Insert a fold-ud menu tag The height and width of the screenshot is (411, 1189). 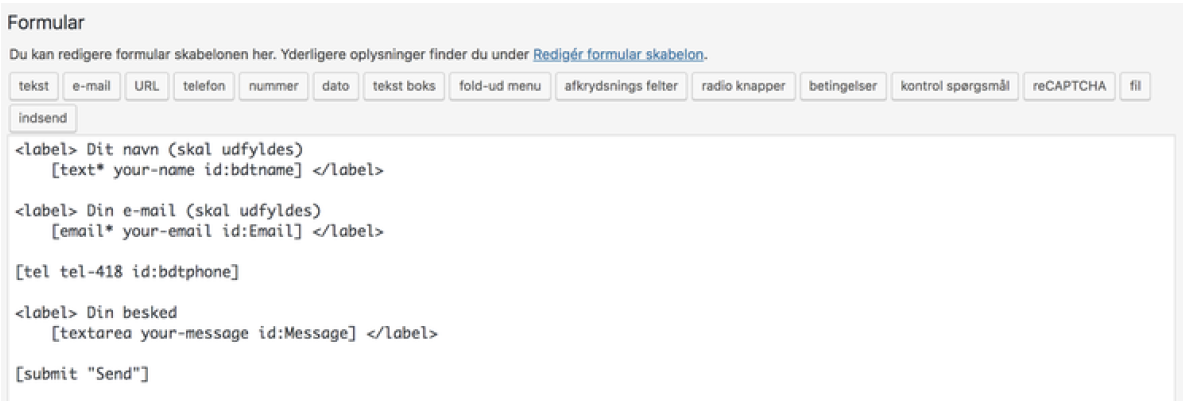pyautogui.click(x=500, y=86)
